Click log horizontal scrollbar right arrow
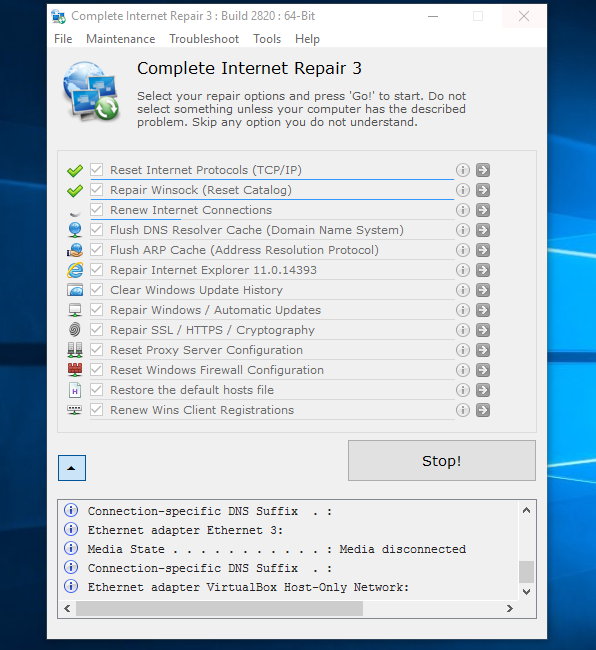The image size is (596, 650). pos(510,609)
